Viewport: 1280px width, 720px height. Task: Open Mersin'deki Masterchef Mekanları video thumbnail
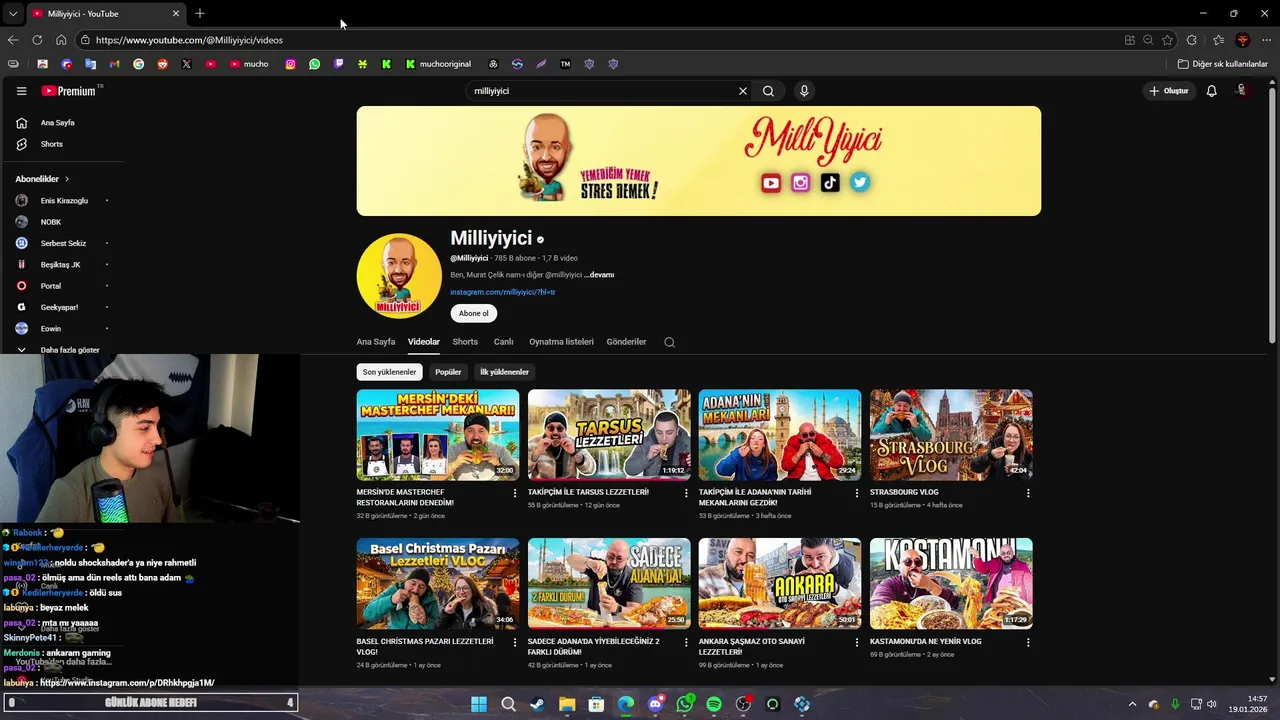[438, 435]
